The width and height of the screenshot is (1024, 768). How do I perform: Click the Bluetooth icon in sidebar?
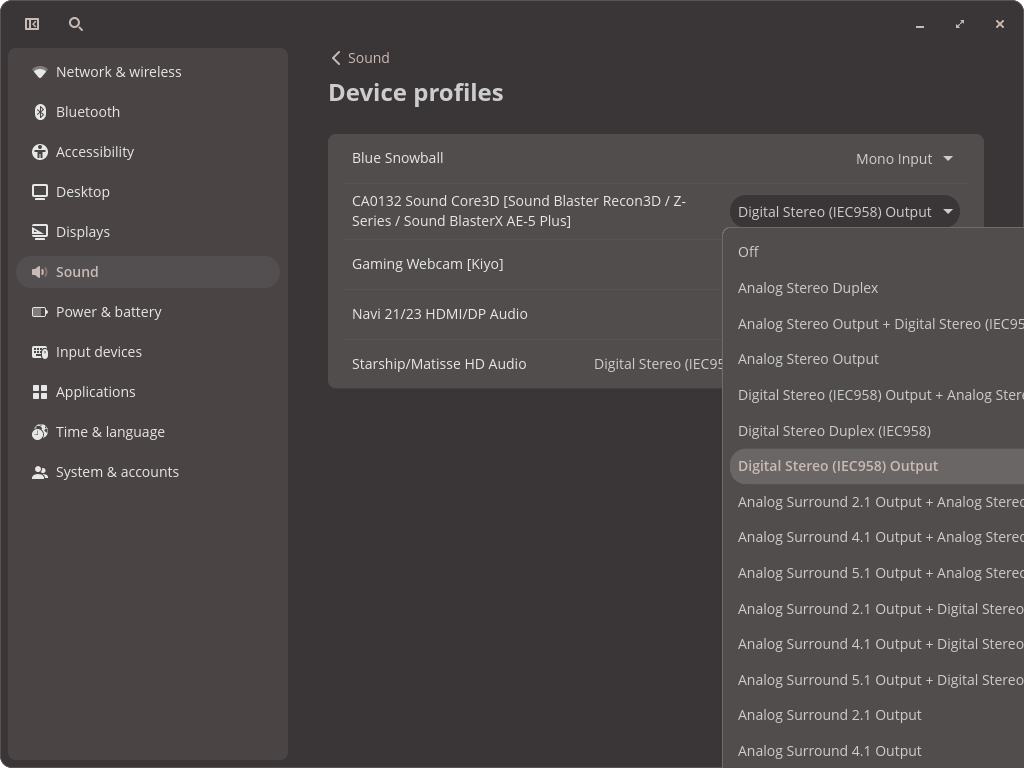40,112
